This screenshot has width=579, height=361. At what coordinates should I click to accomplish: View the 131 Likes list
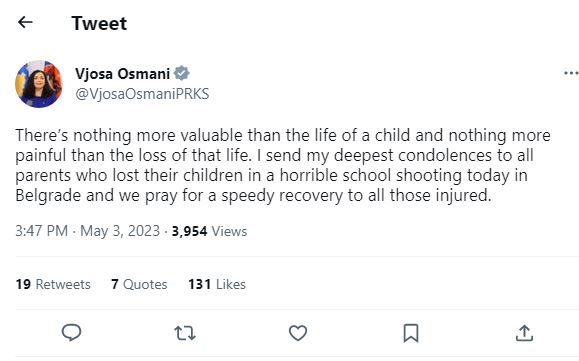(217, 284)
